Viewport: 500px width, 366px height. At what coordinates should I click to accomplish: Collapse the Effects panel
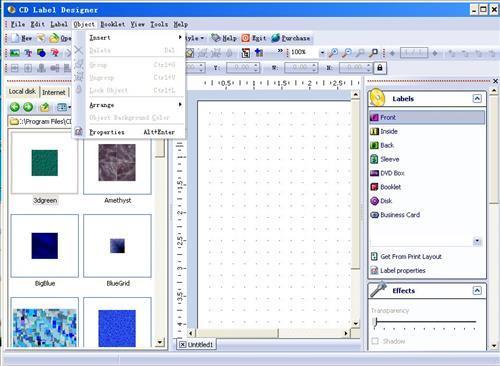(477, 291)
